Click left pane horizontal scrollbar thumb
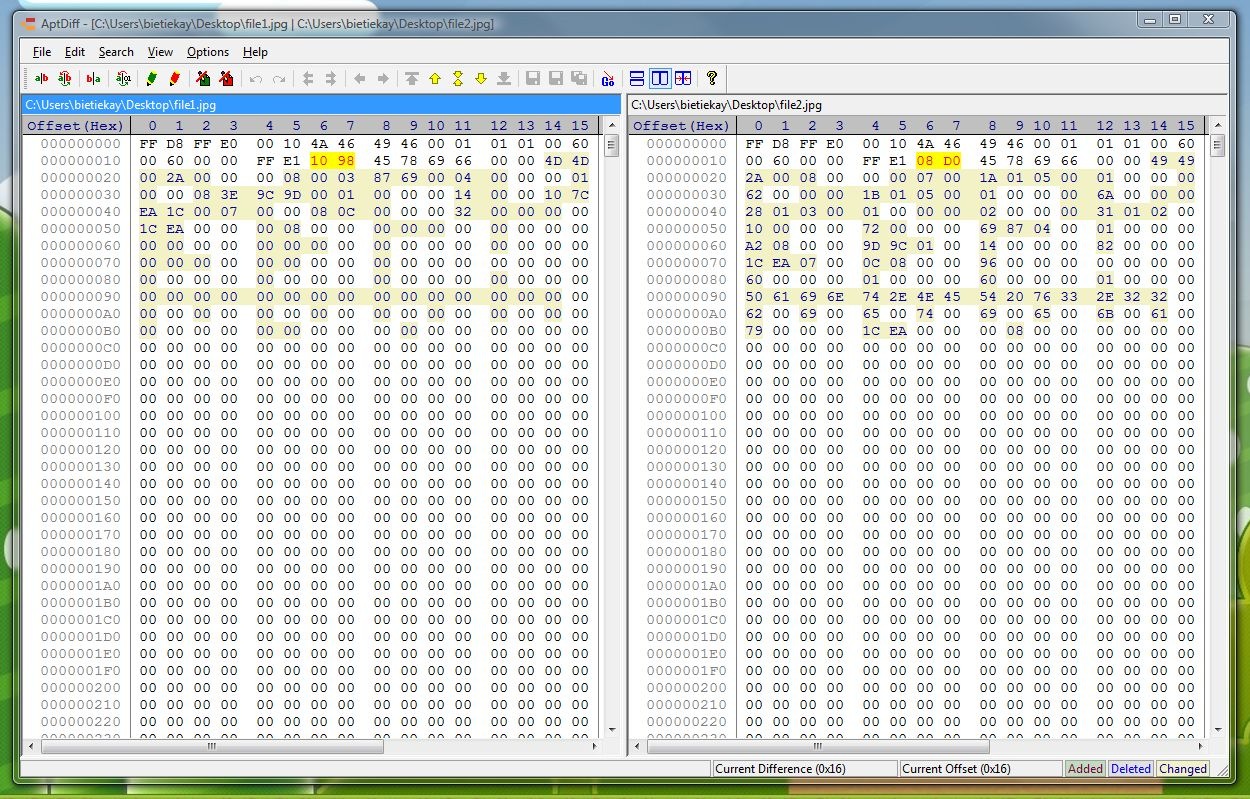This screenshot has height=799, width=1250. pyautogui.click(x=212, y=746)
